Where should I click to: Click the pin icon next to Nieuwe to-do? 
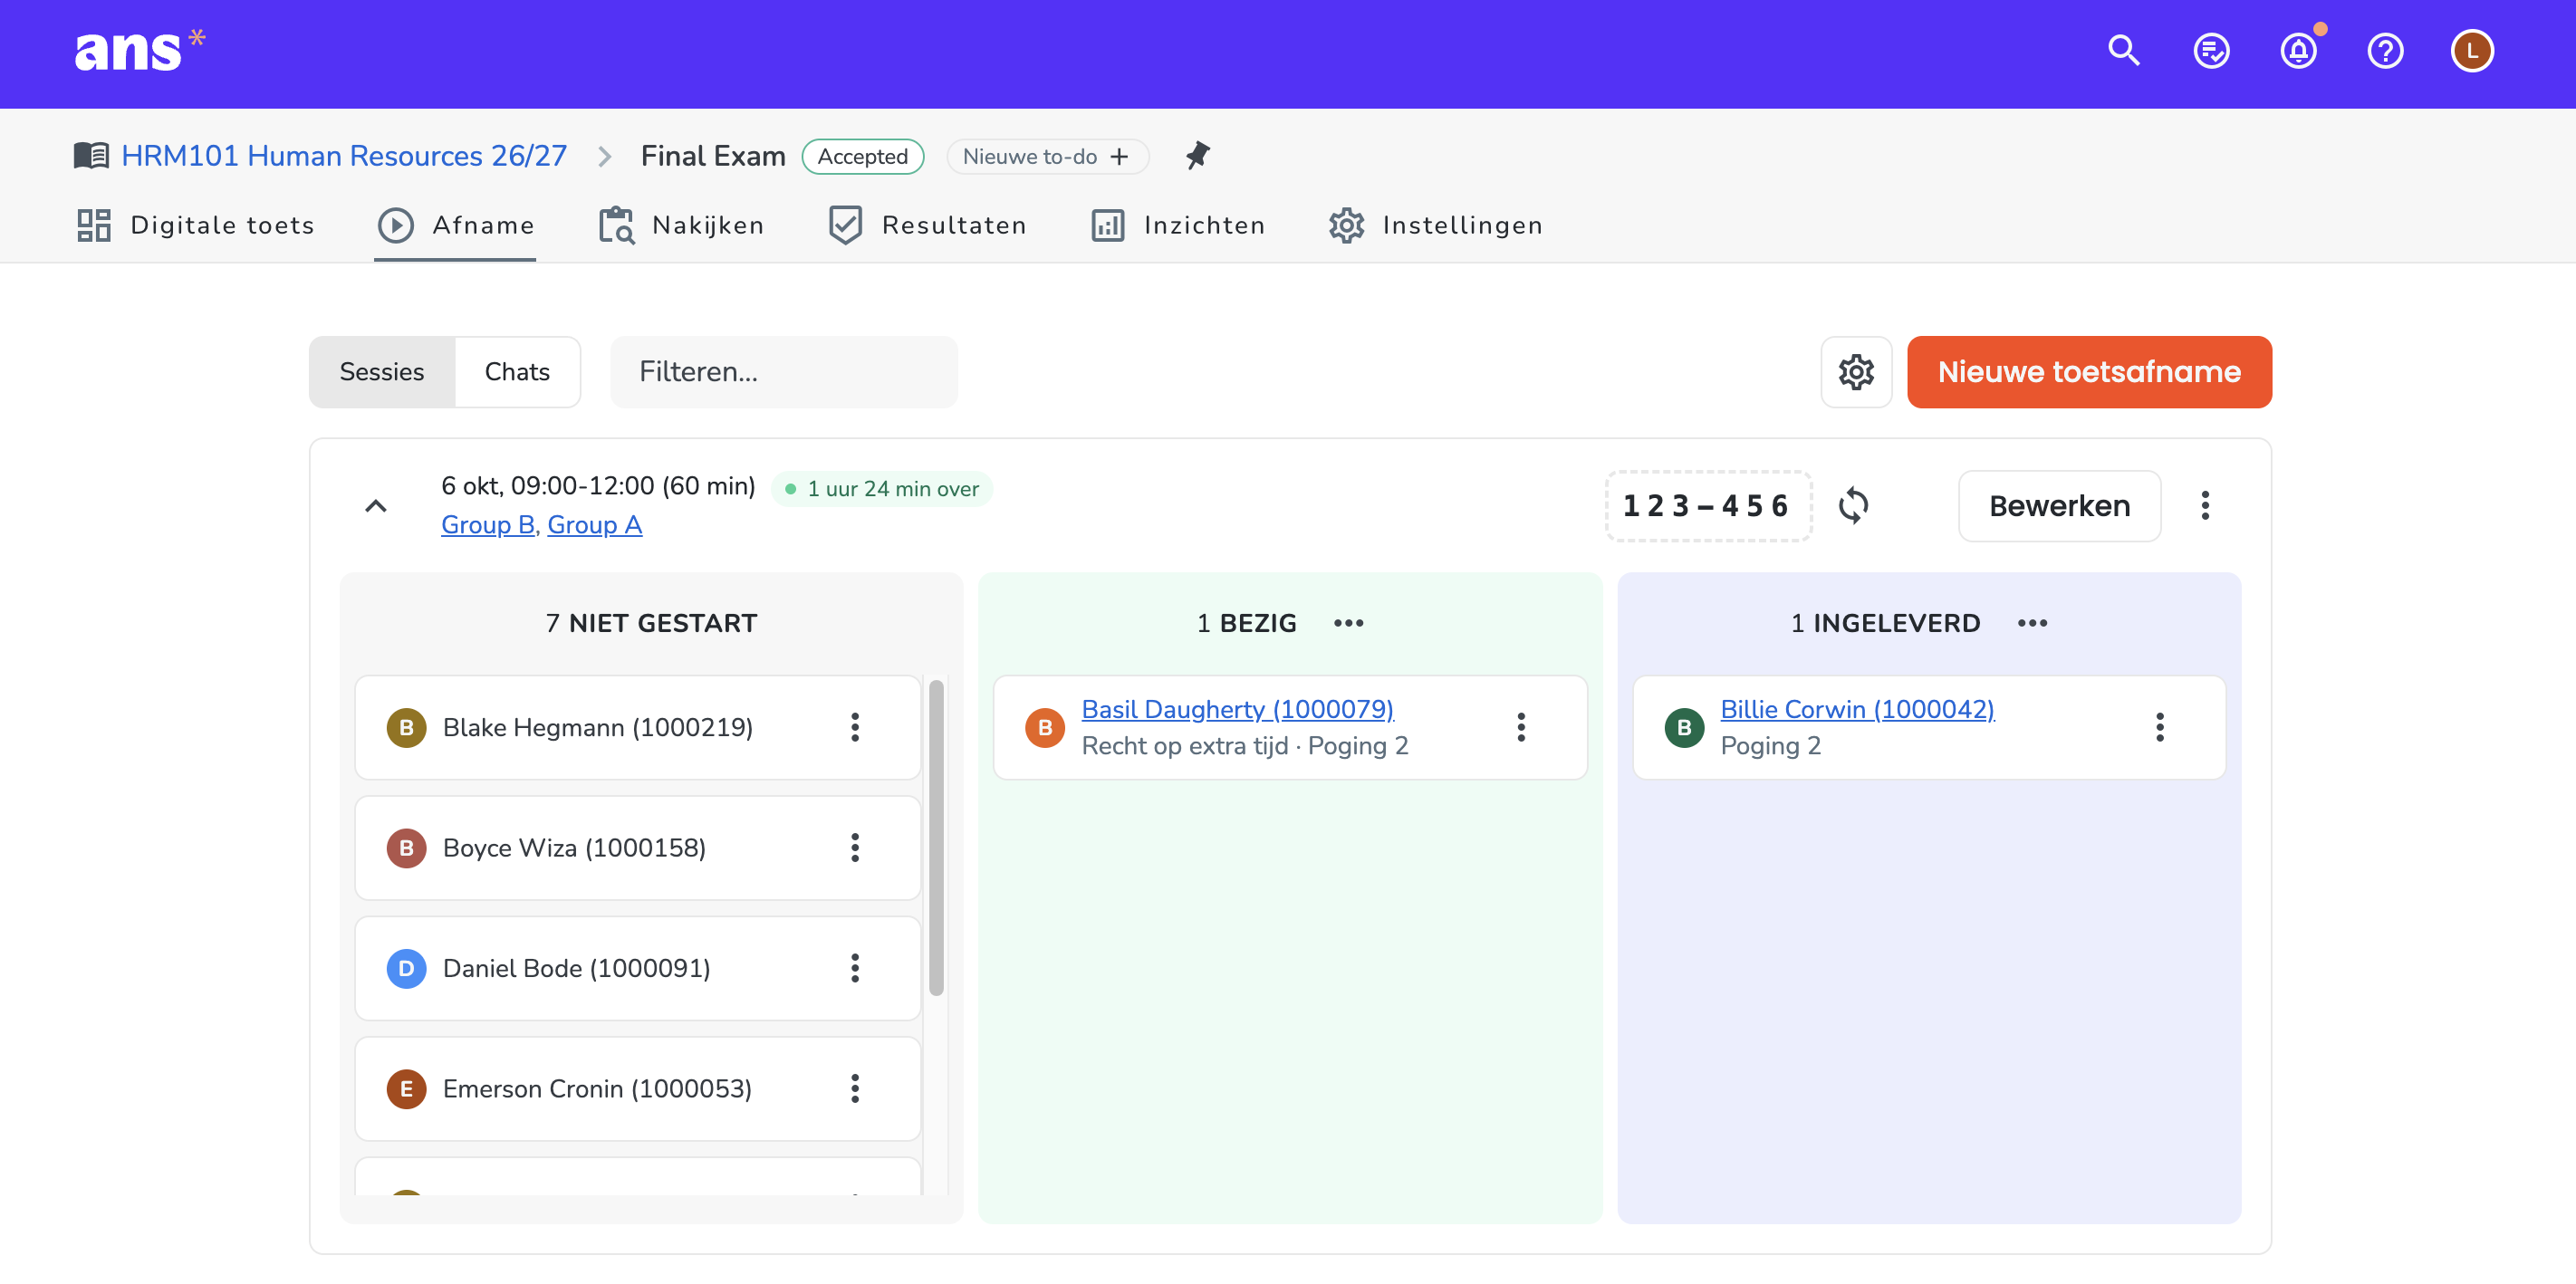[x=1197, y=156]
